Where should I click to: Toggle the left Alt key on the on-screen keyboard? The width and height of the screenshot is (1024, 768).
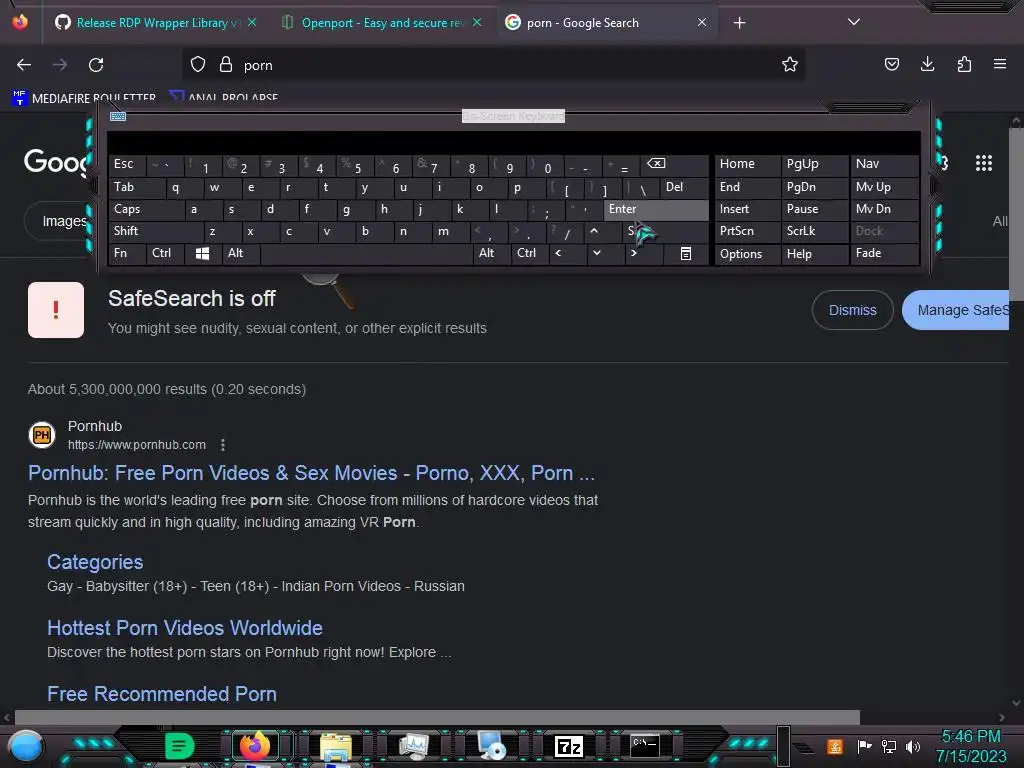click(241, 253)
